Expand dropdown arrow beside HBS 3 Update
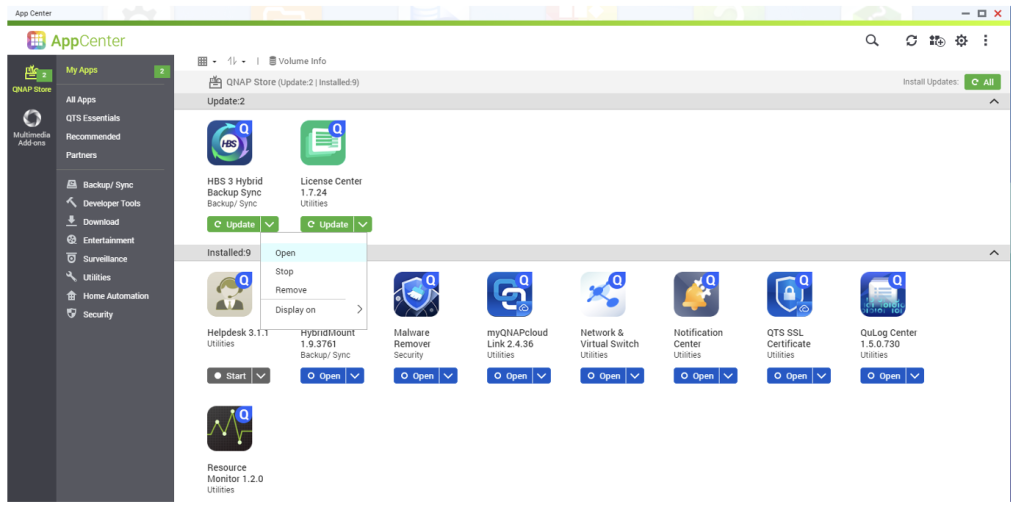Screen dimensions: 1024x510 click(x=270, y=225)
